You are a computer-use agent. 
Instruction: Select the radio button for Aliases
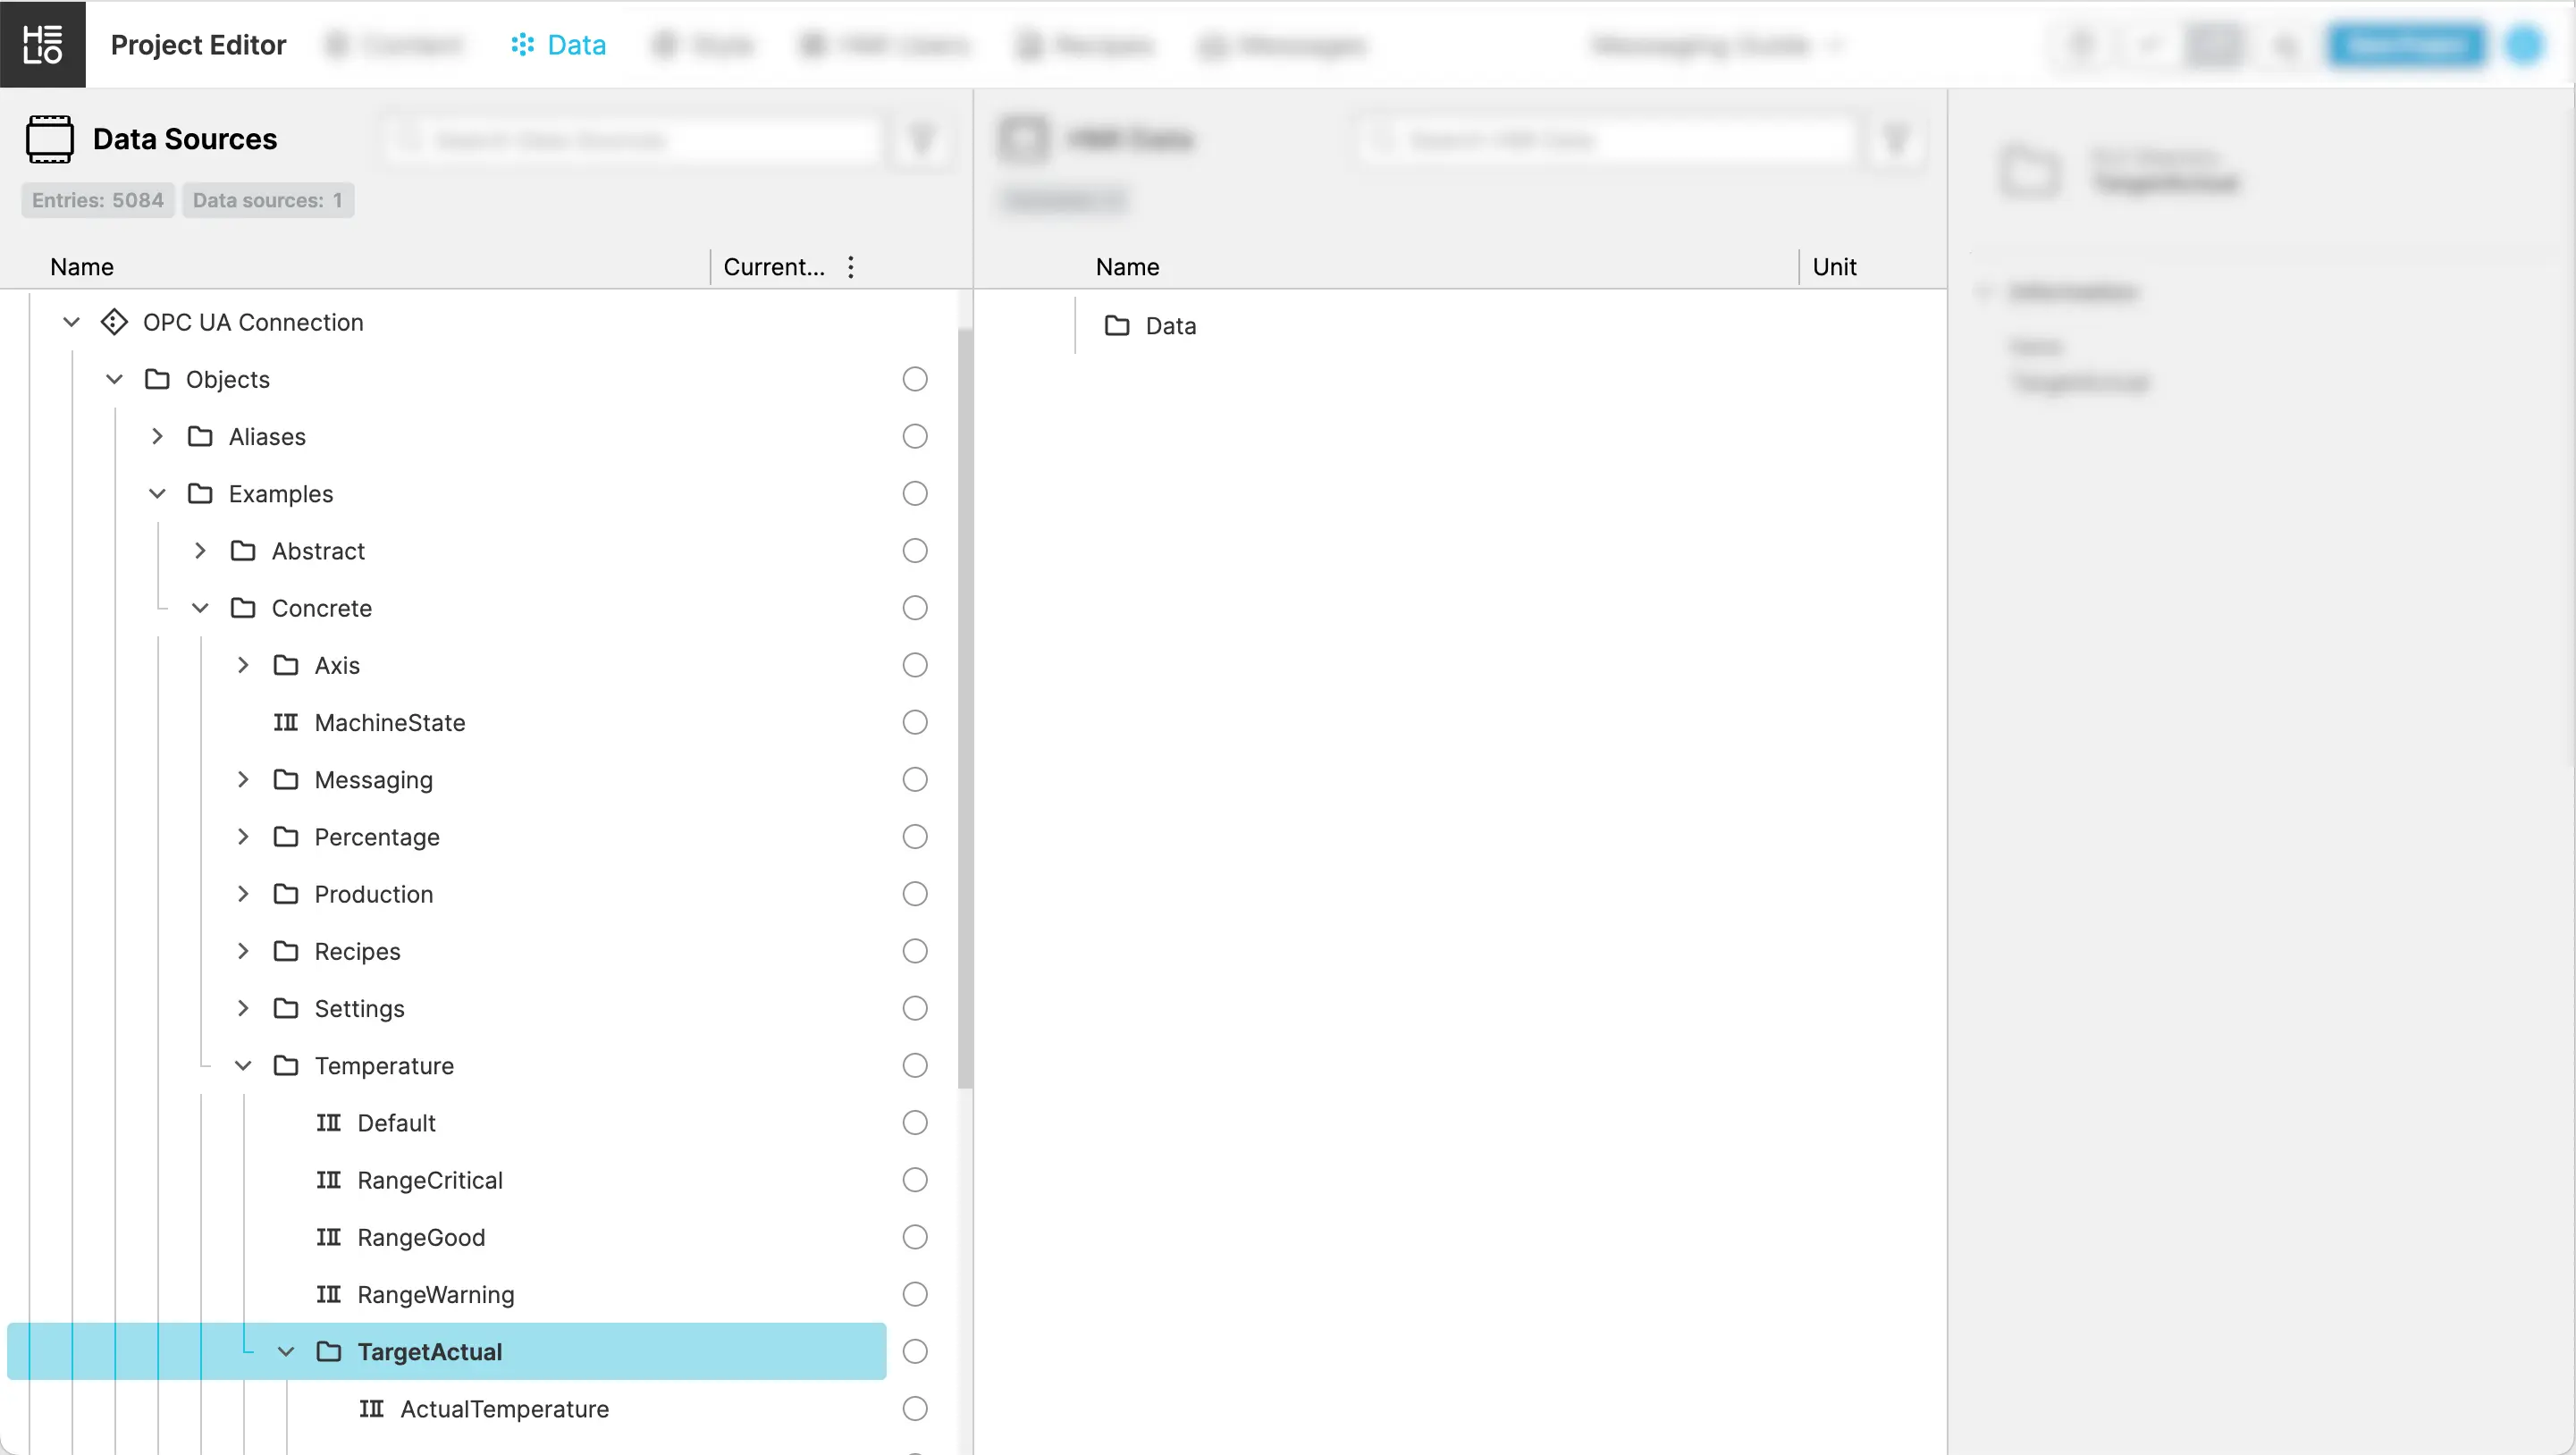tap(914, 437)
